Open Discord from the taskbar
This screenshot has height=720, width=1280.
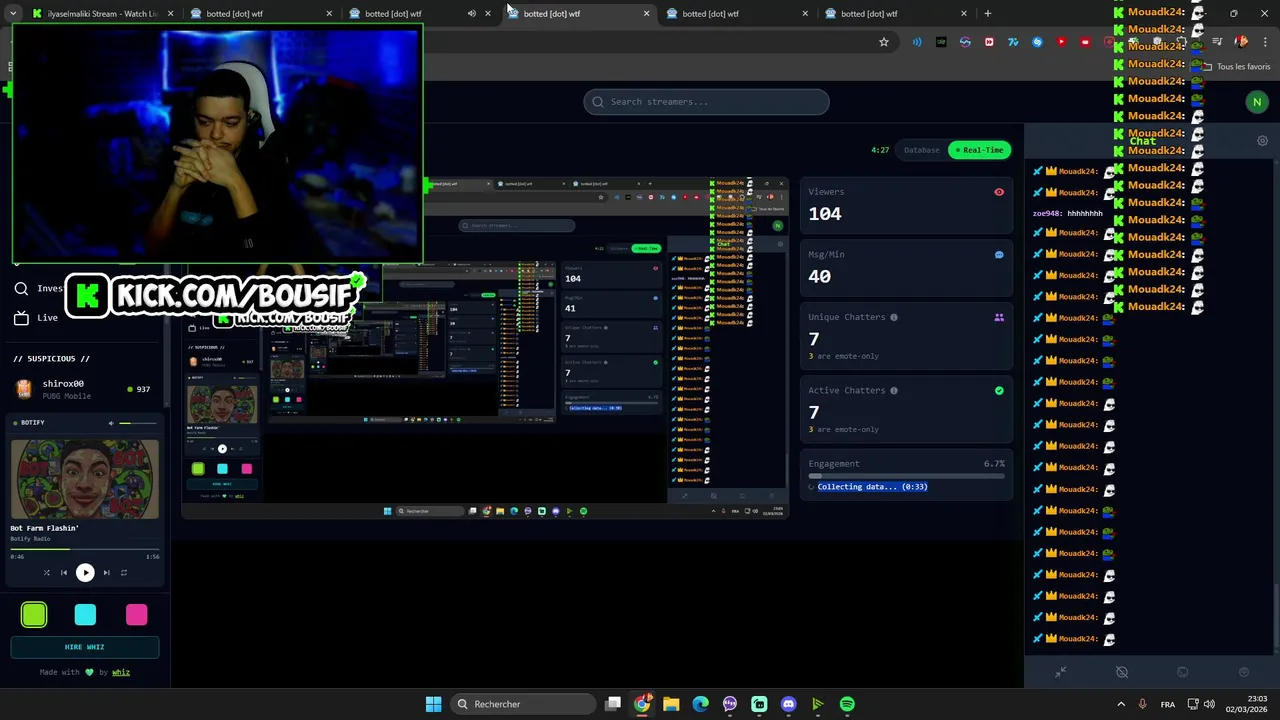(x=788, y=704)
